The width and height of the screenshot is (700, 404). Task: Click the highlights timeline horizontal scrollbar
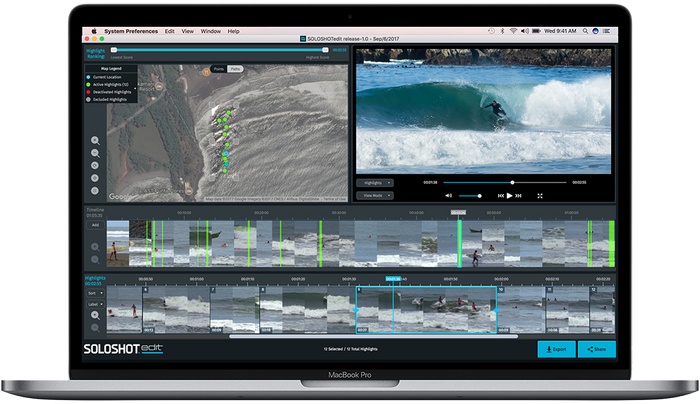374,337
